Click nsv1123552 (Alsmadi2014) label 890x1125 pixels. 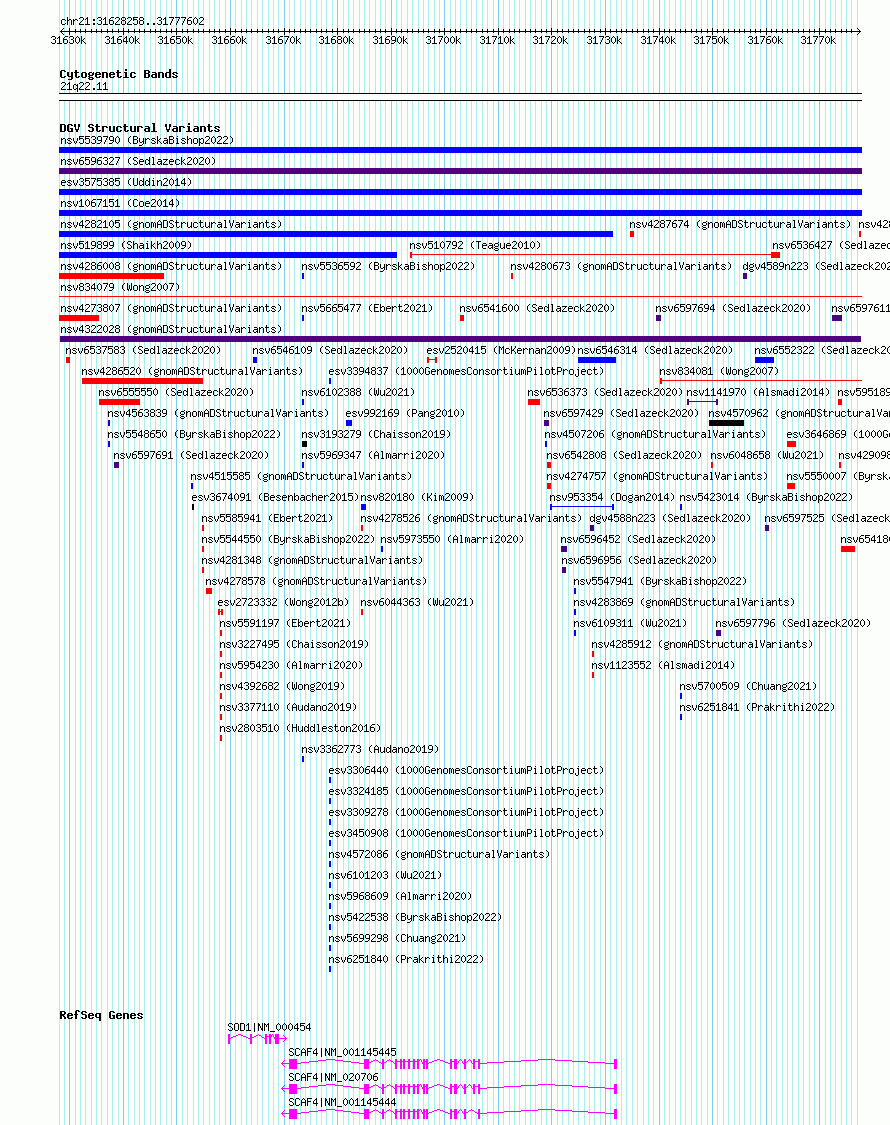pos(663,666)
